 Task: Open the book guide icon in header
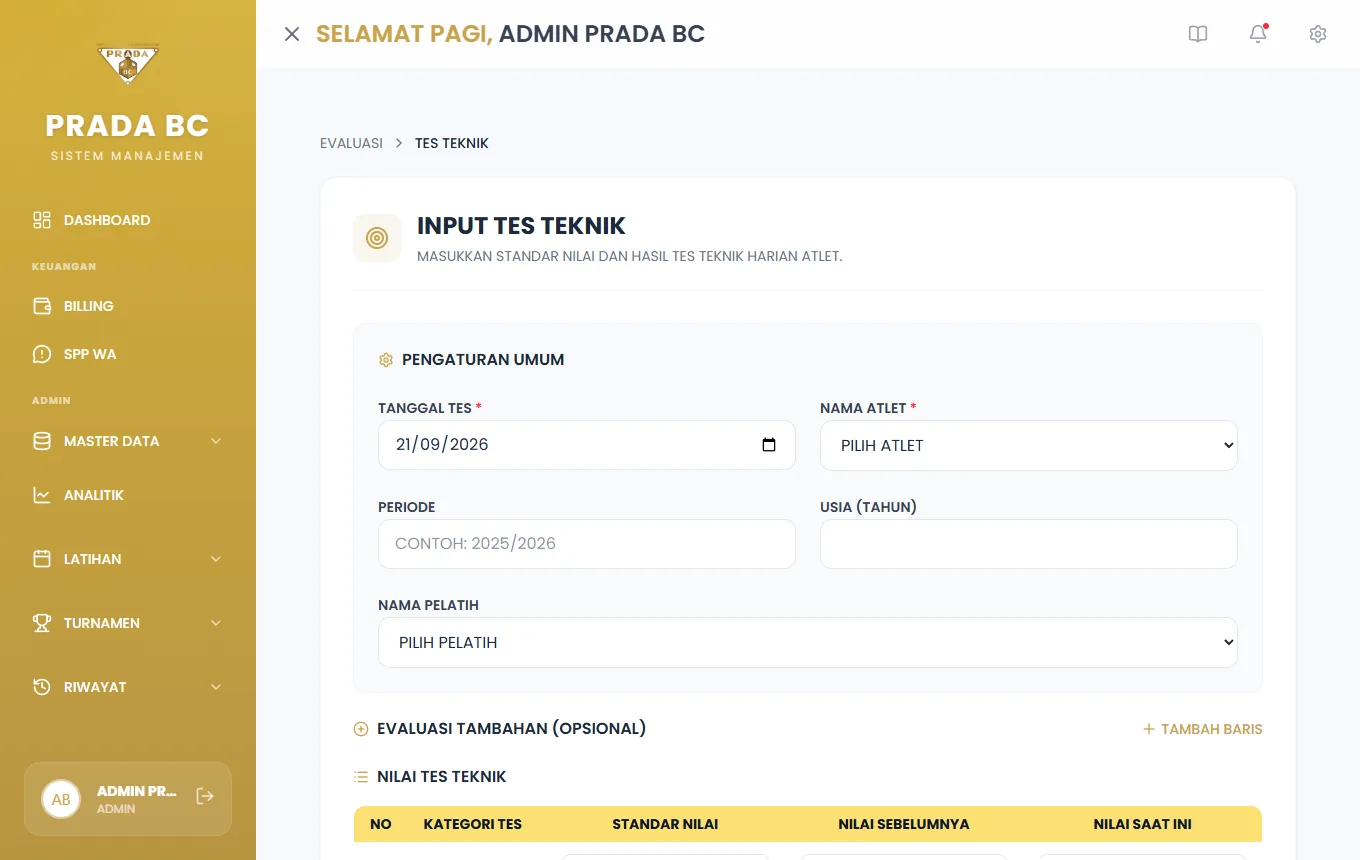point(1198,34)
